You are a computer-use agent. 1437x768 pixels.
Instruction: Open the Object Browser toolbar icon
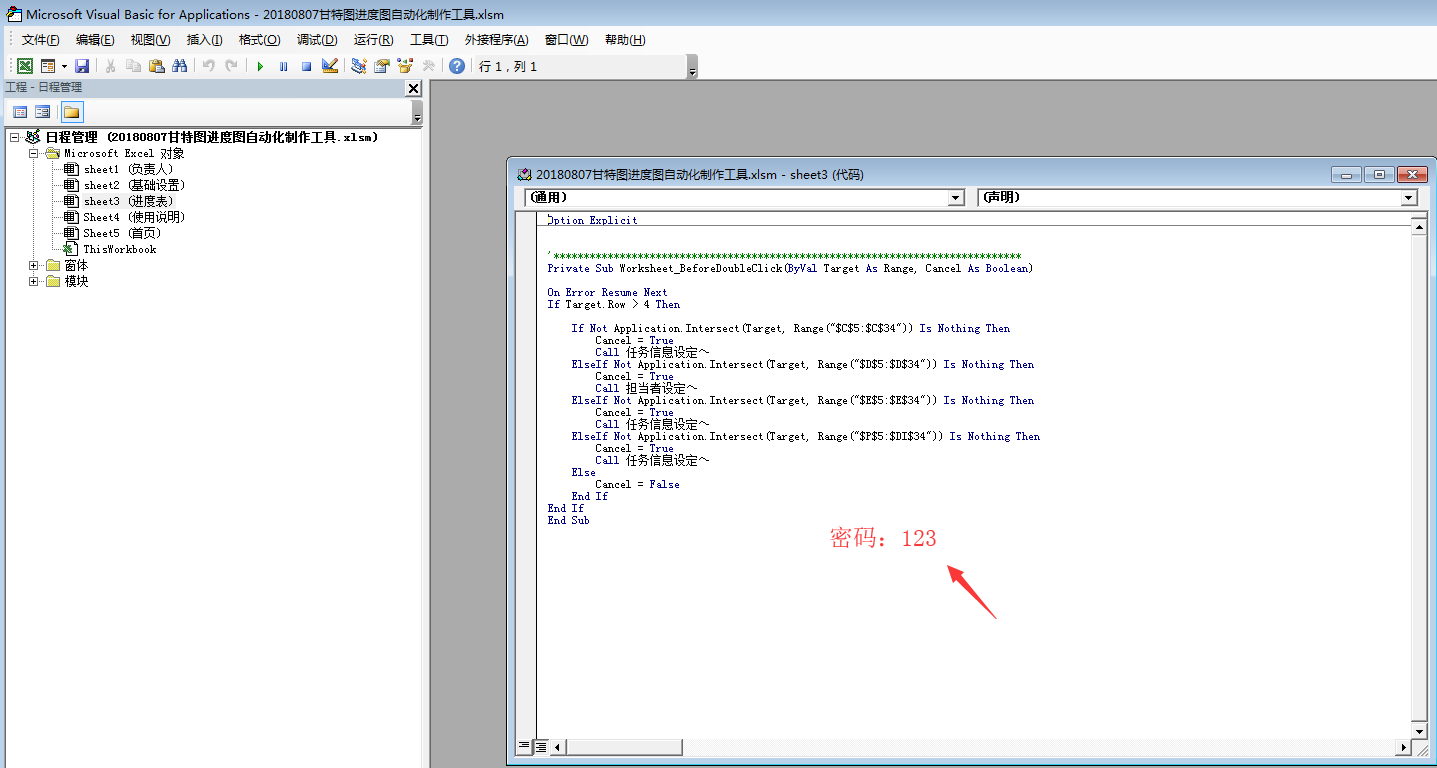coord(405,66)
